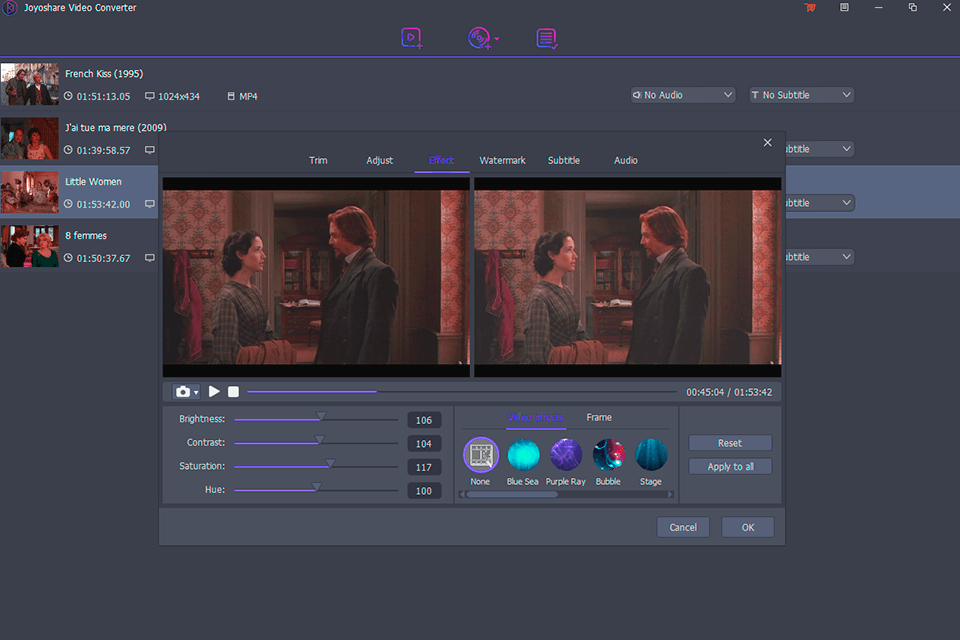Choose the Bubble video effect
Screen dimensions: 960x640
[608, 456]
